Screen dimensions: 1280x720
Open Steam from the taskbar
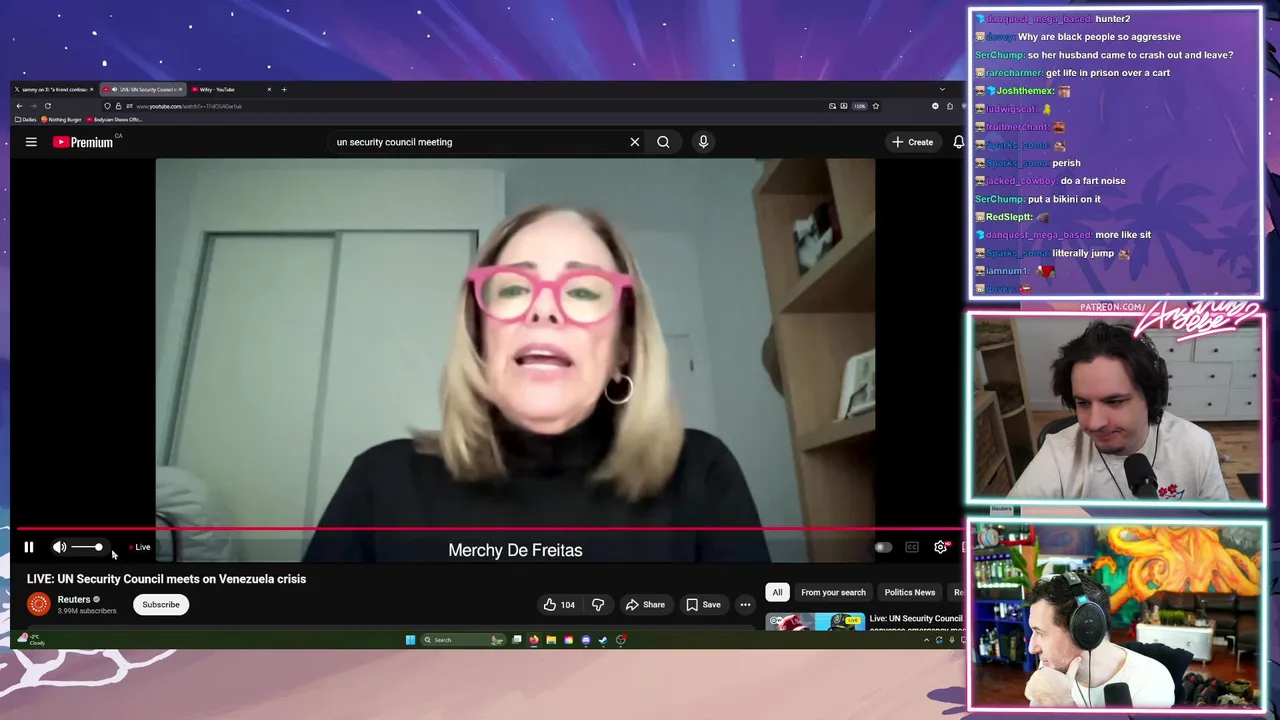(x=602, y=640)
